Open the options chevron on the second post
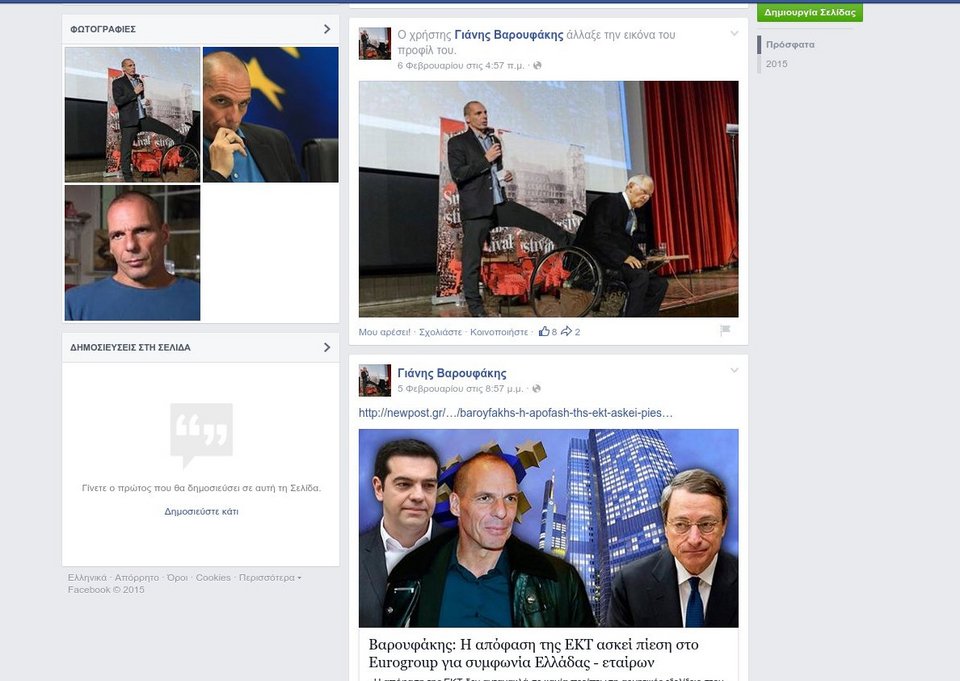 pos(734,368)
